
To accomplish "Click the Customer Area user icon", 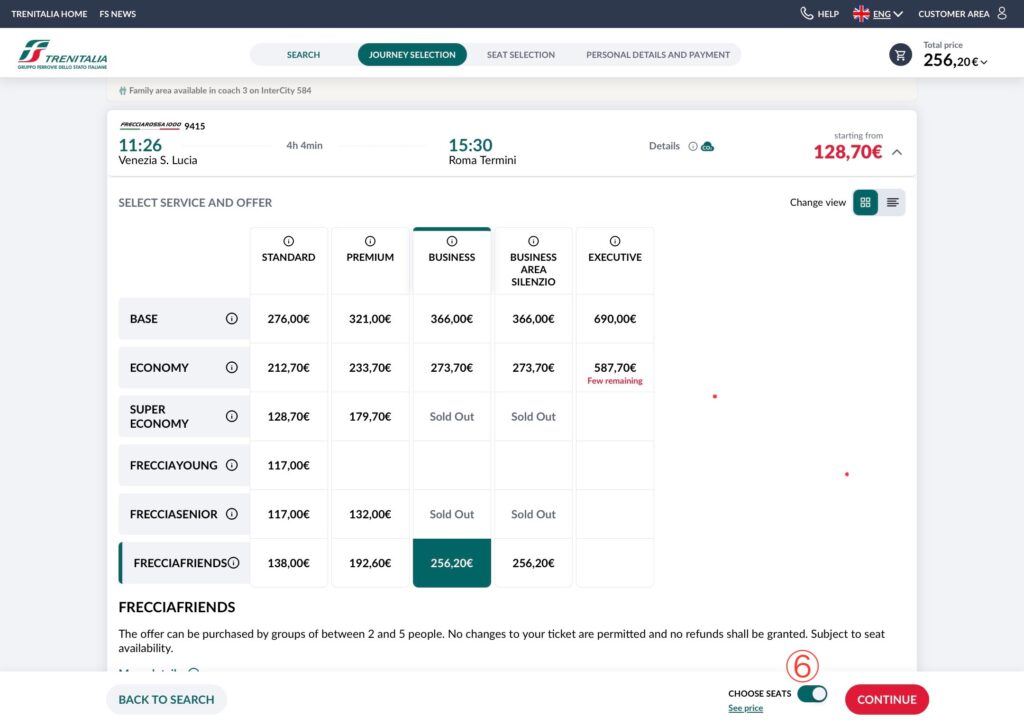I will [x=1002, y=14].
